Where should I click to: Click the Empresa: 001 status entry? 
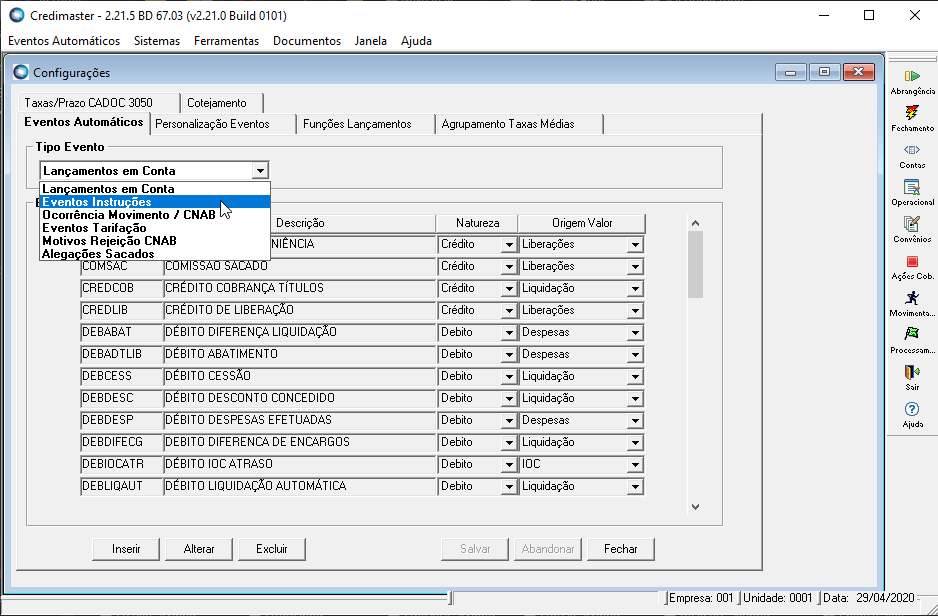pyautogui.click(x=701, y=598)
